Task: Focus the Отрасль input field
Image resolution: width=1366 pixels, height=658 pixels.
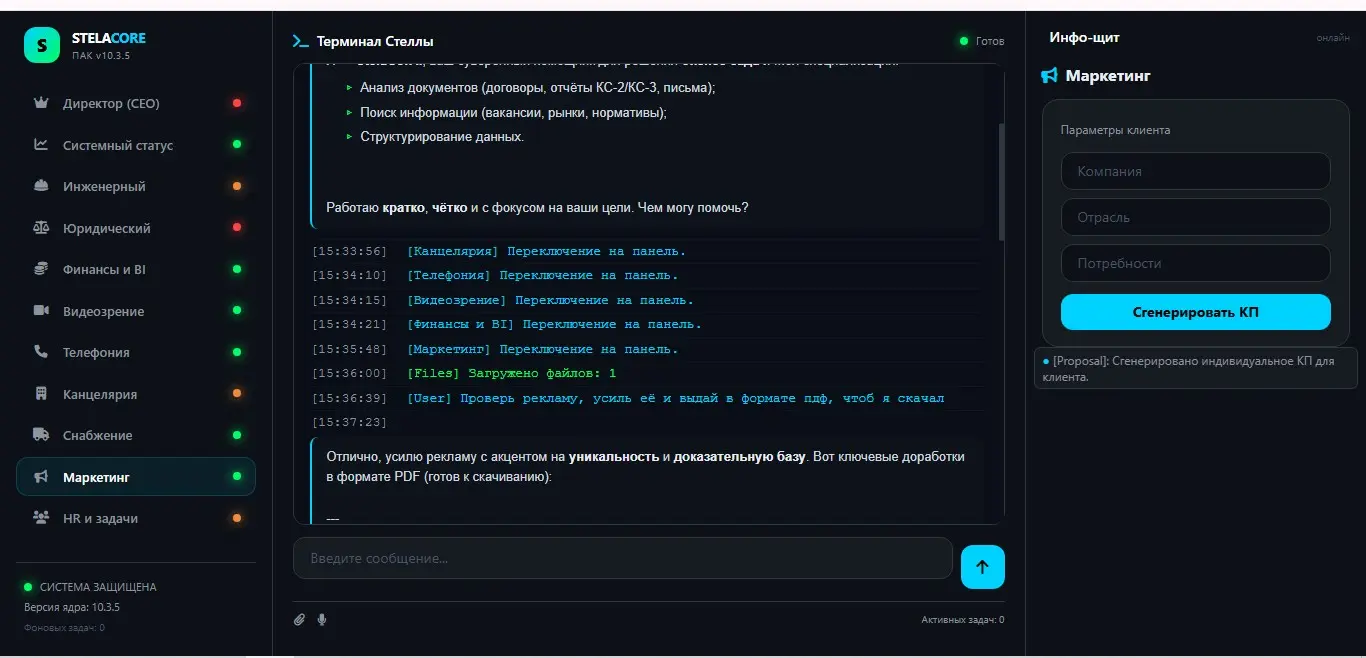Action: (x=1196, y=217)
